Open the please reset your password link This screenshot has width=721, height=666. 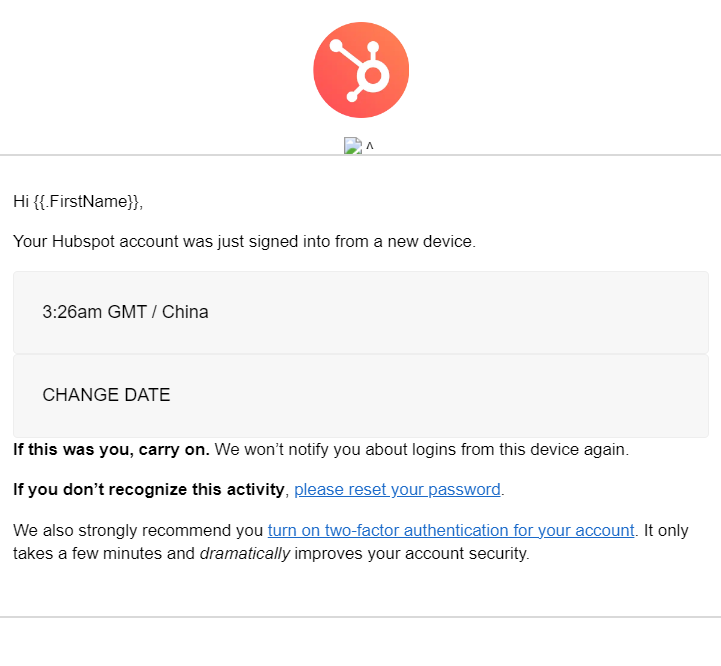click(397, 489)
